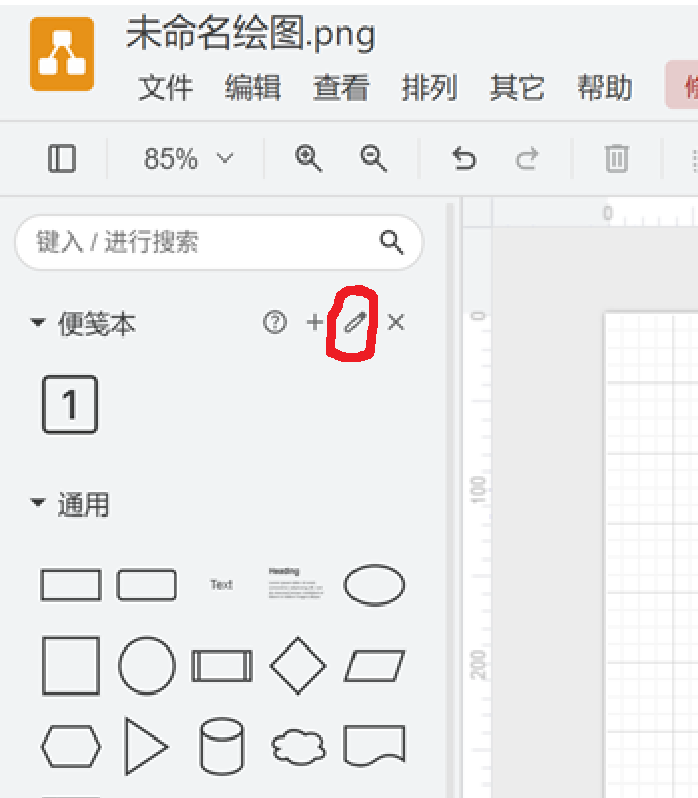The height and width of the screenshot is (798, 698).
Task: Select the Document shape with wavy bottom
Action: pyautogui.click(x=374, y=746)
